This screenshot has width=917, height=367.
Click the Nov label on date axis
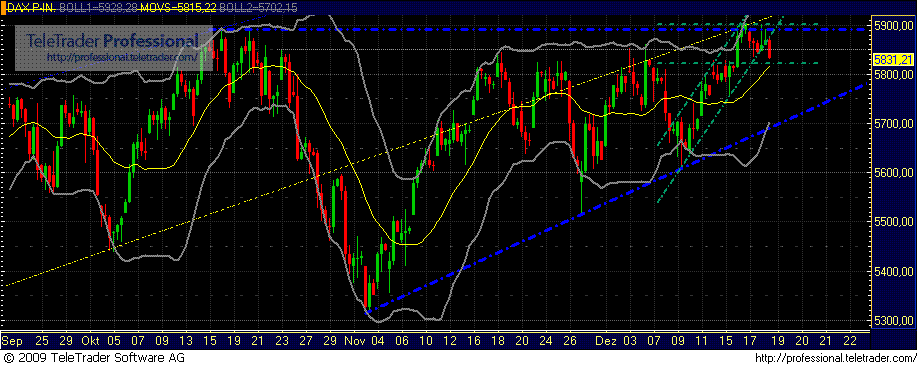click(x=354, y=340)
